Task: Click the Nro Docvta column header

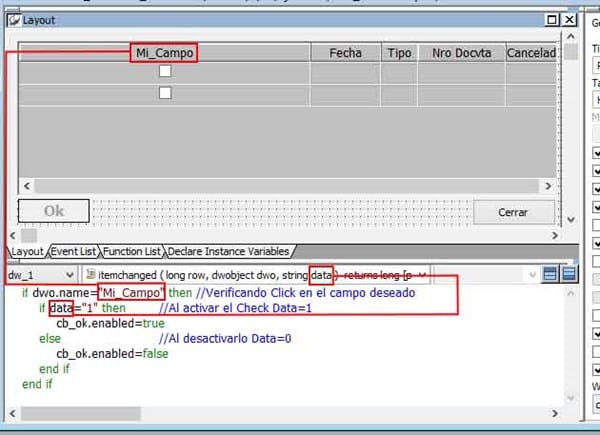Action: pyautogui.click(x=461, y=53)
